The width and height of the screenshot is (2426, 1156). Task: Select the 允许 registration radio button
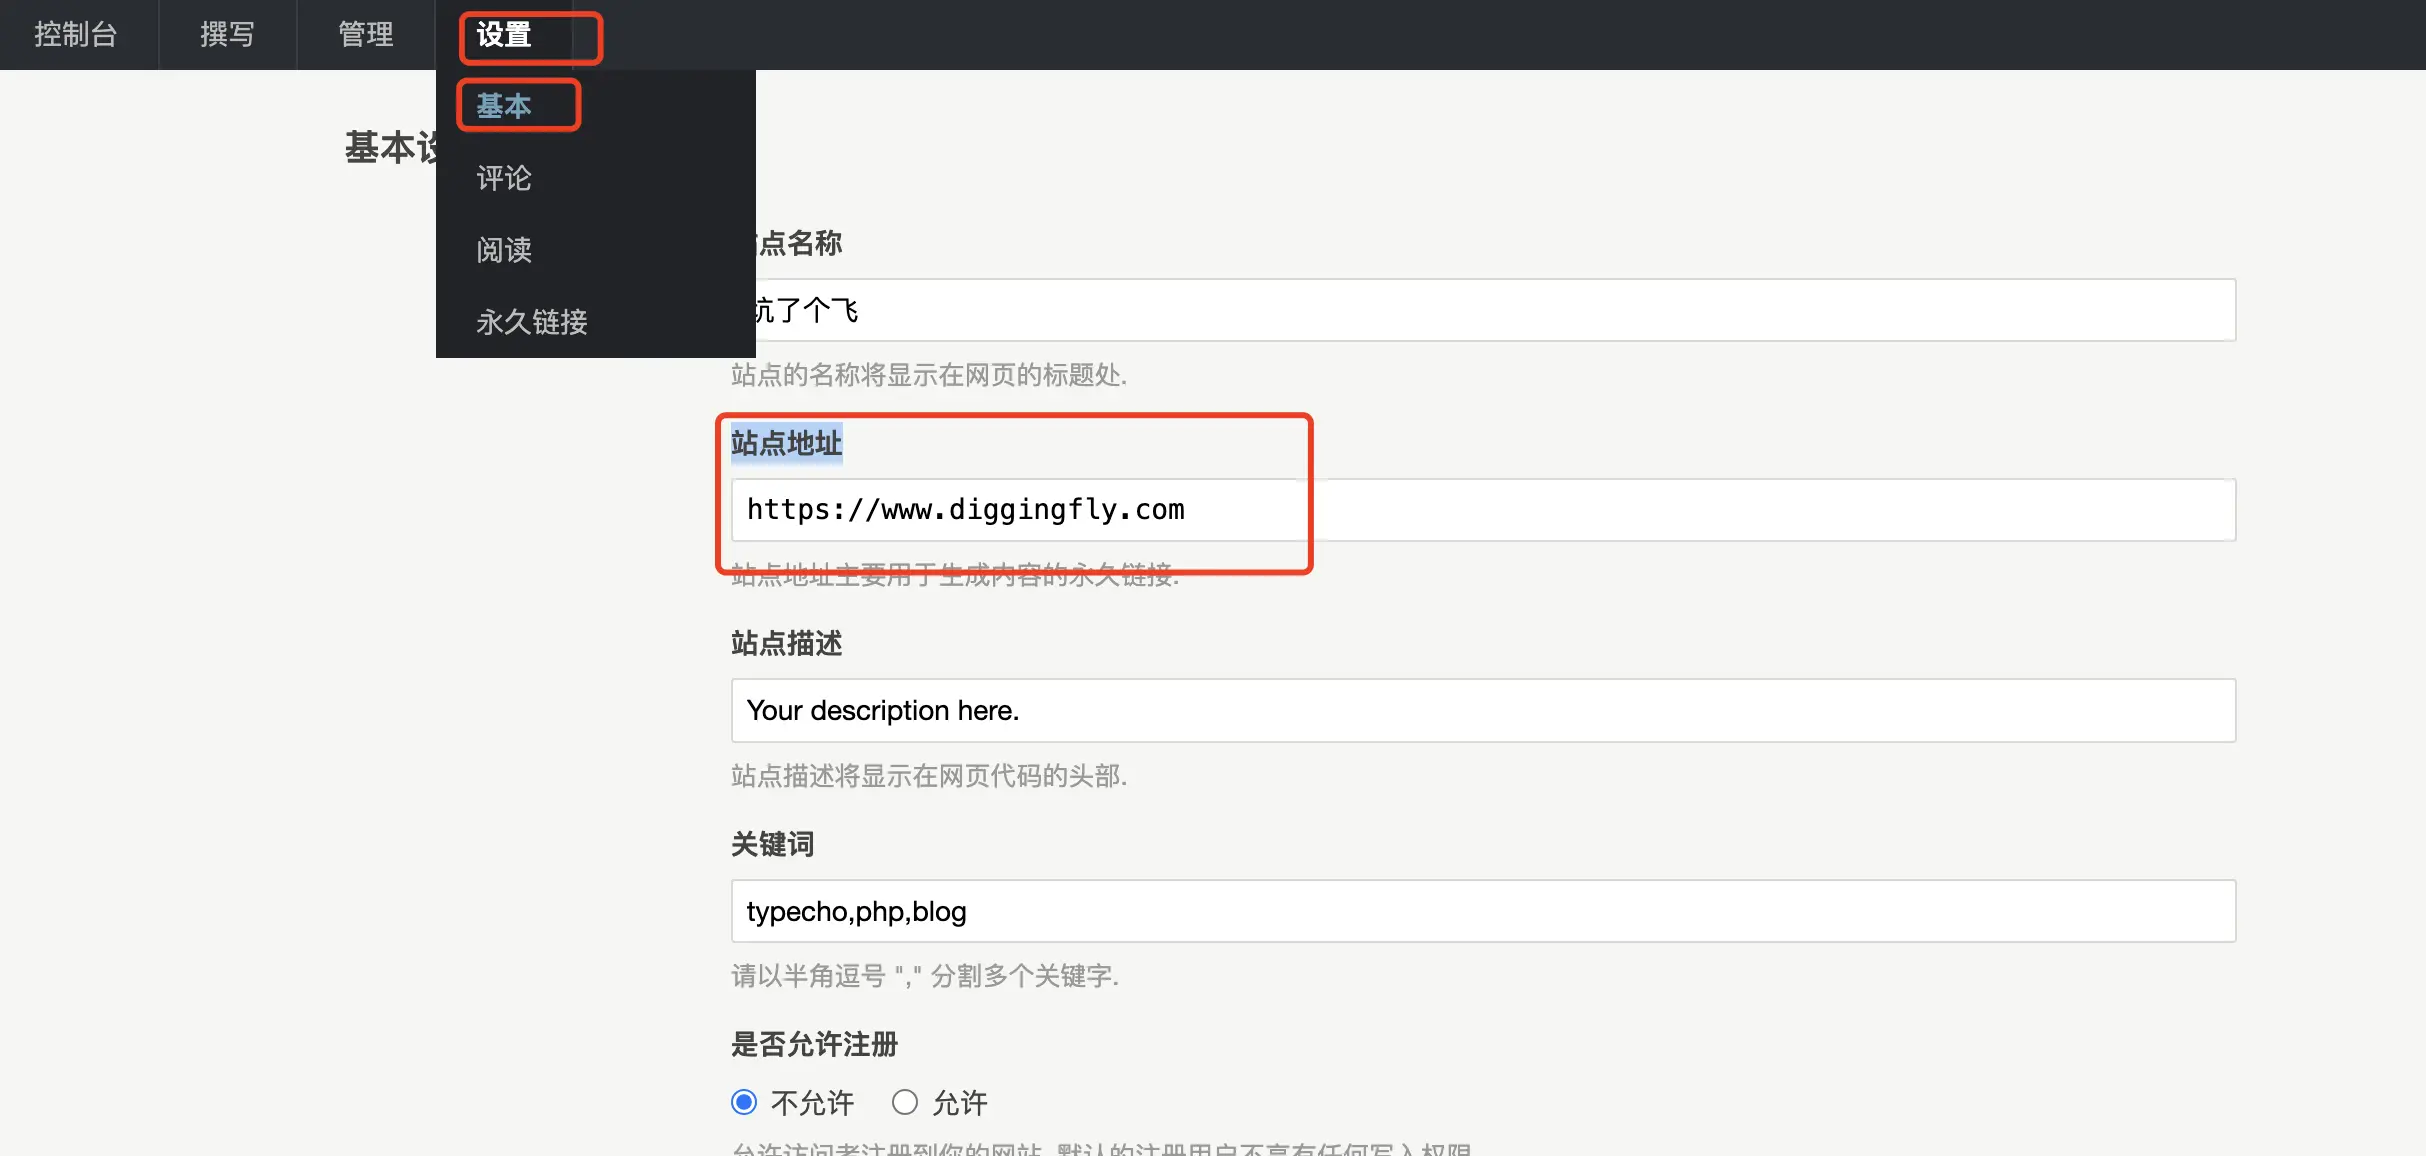coord(905,1102)
